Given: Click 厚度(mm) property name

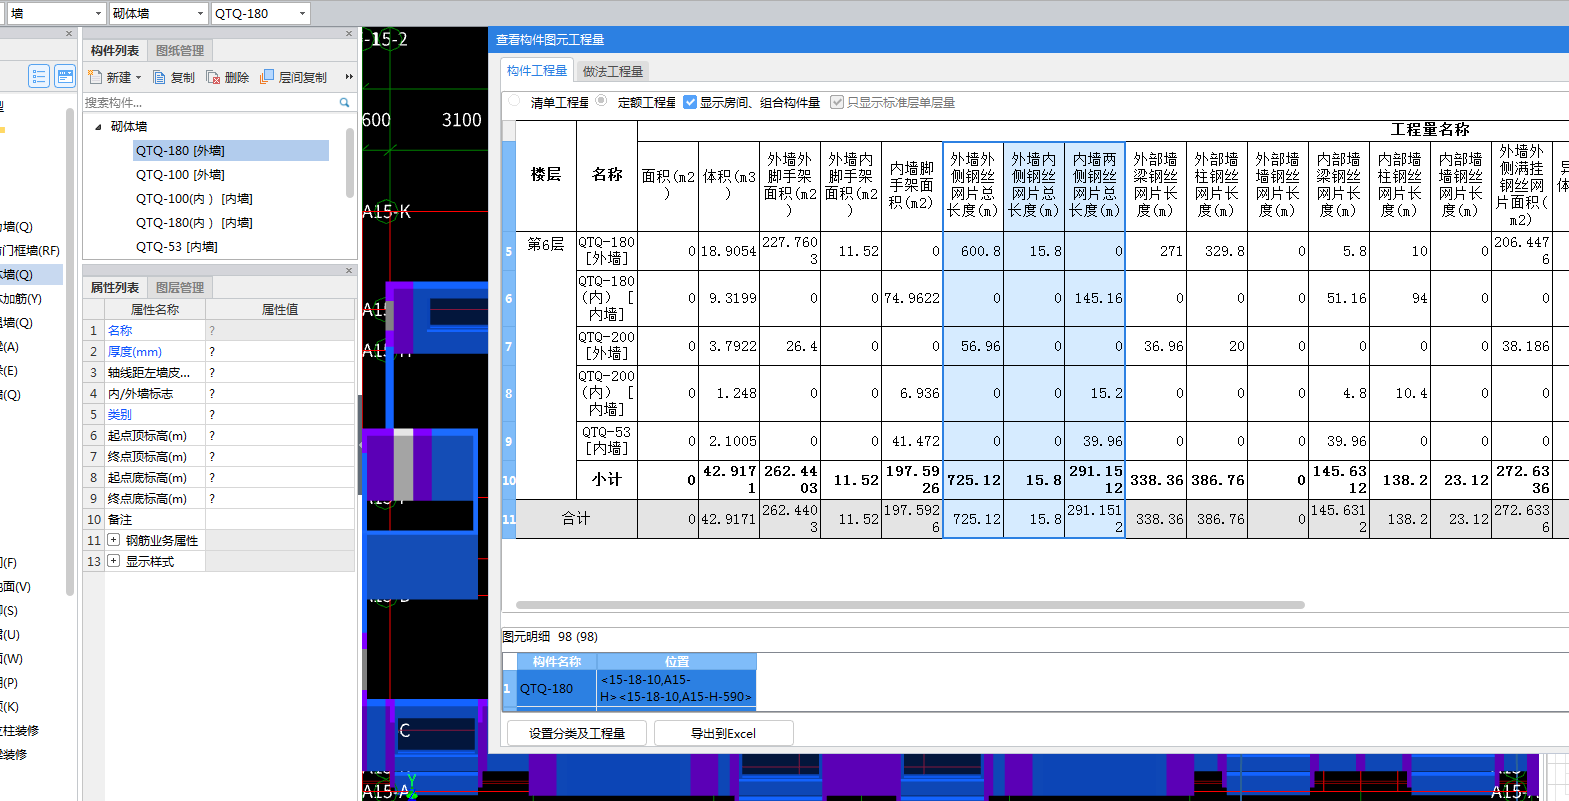Looking at the screenshot, I should pyautogui.click(x=135, y=351).
